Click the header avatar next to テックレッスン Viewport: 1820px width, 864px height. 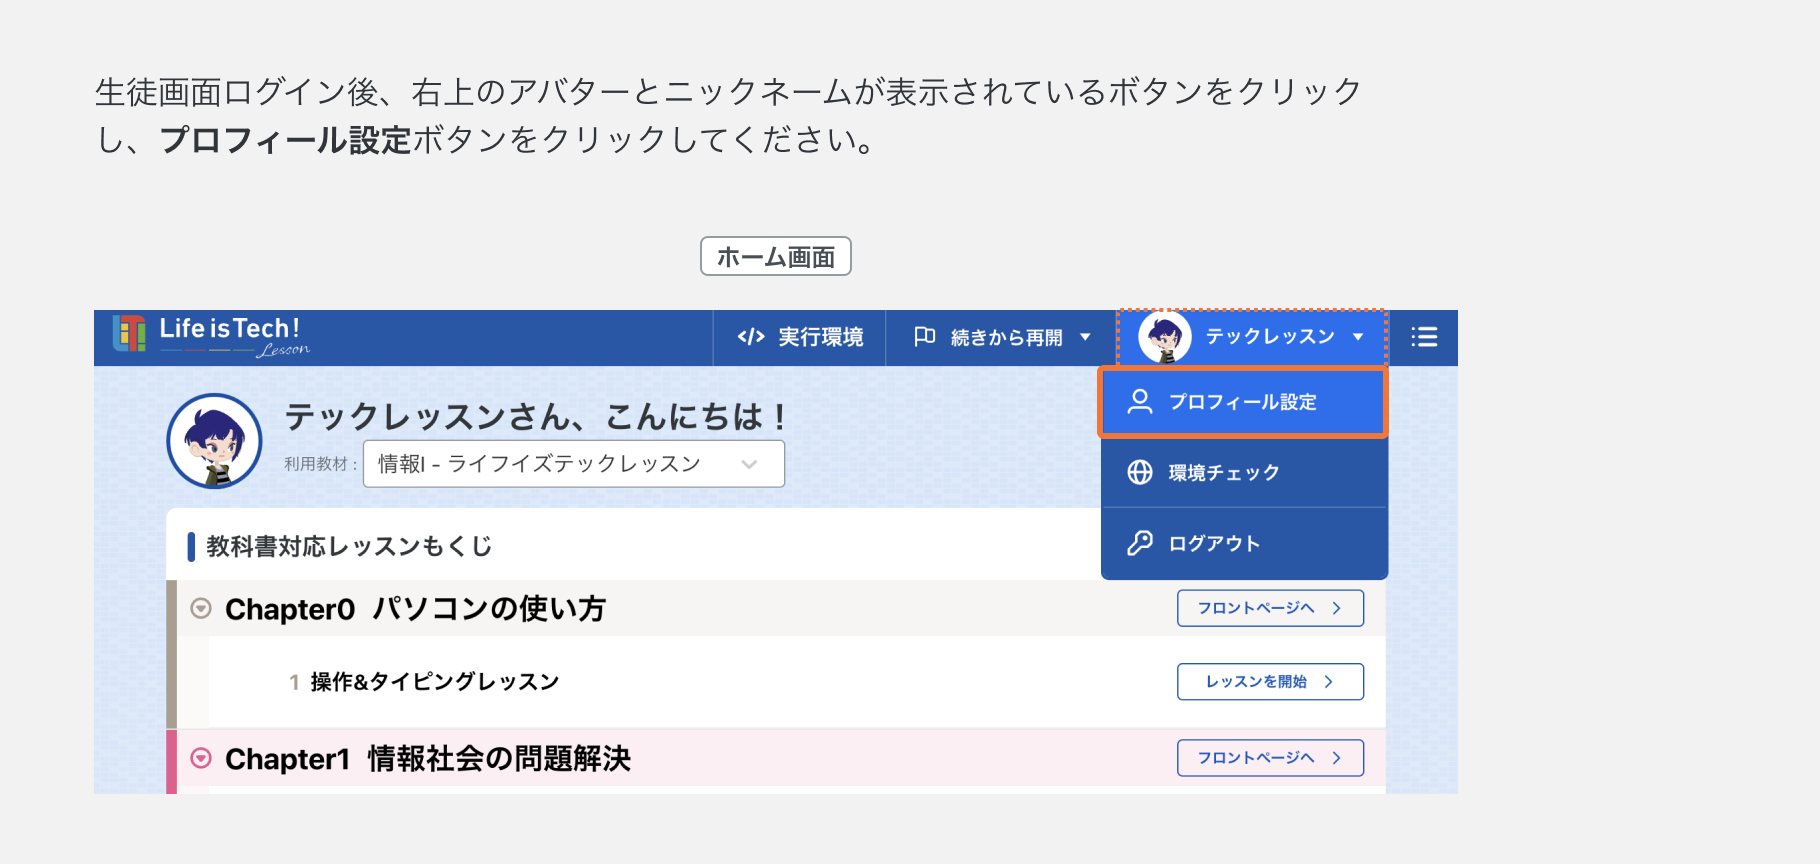click(x=1165, y=337)
